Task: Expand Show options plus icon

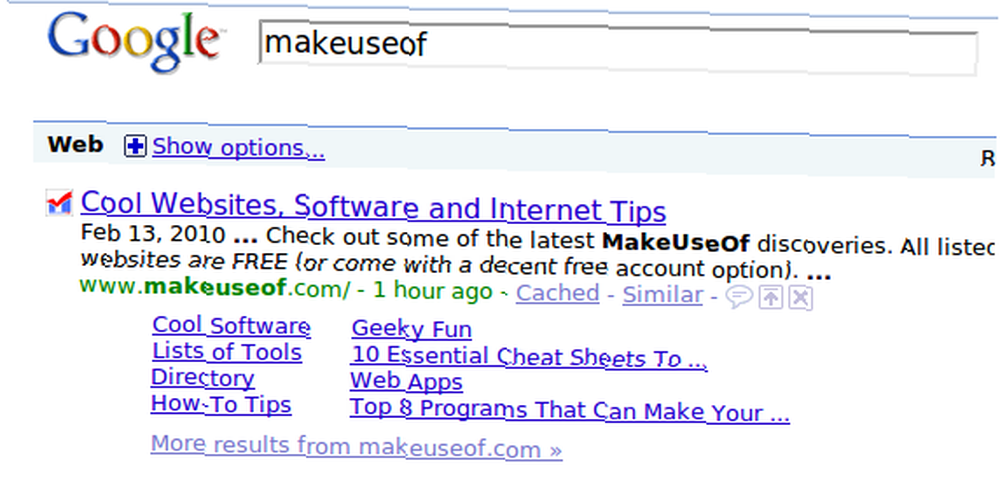Action: [x=135, y=147]
